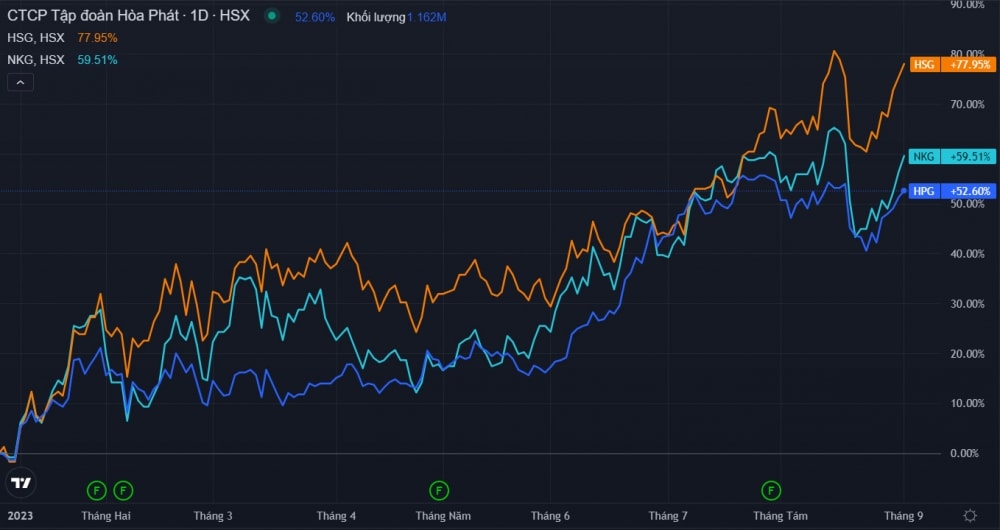Image resolution: width=1000 pixels, height=530 pixels.
Task: Click the 70.00% level on price scale
Action: click(967, 105)
